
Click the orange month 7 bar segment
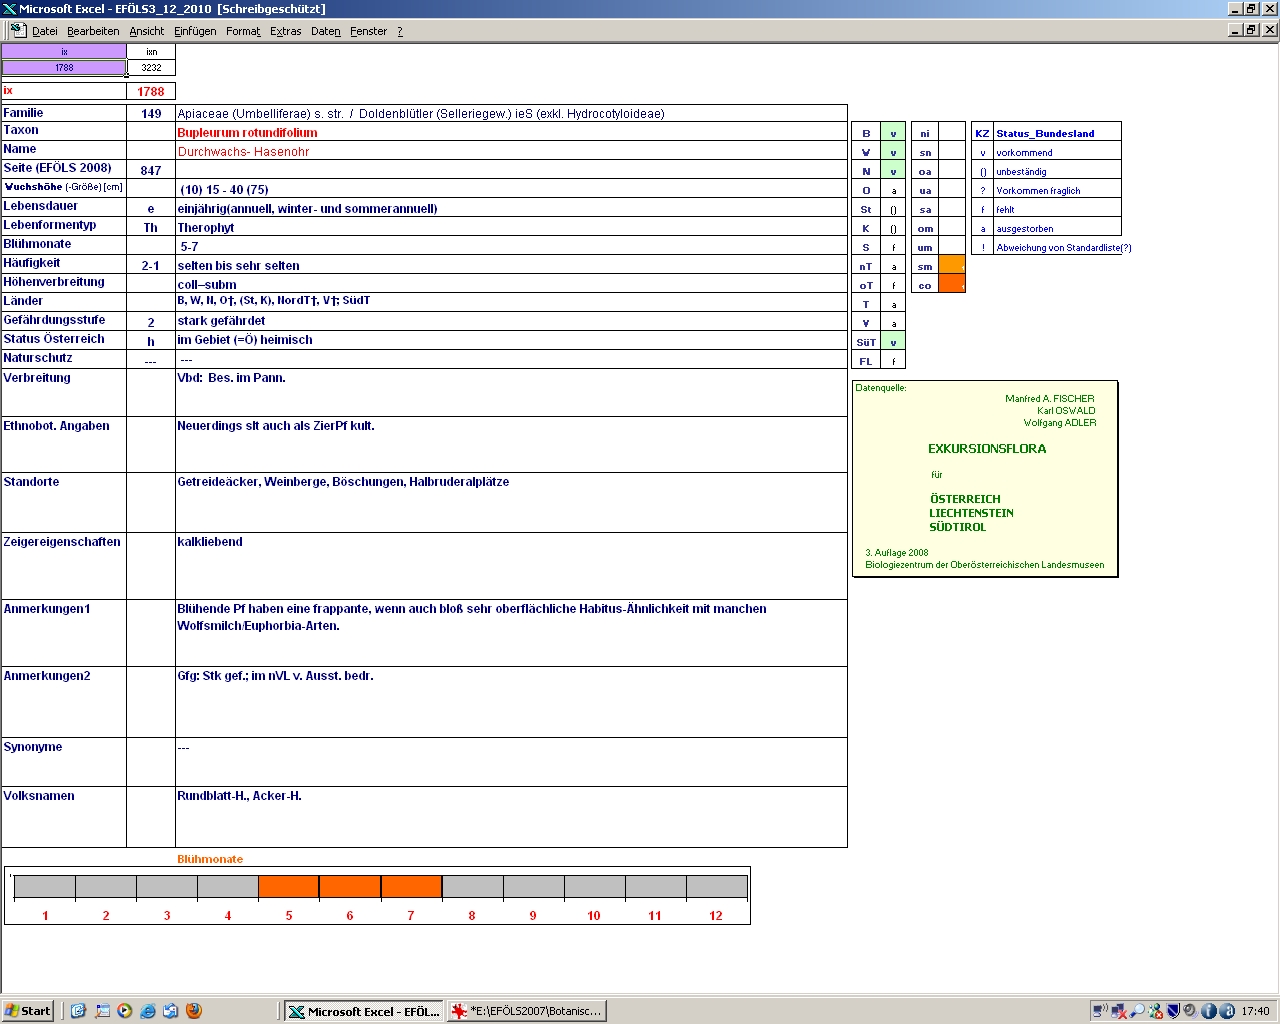point(411,886)
